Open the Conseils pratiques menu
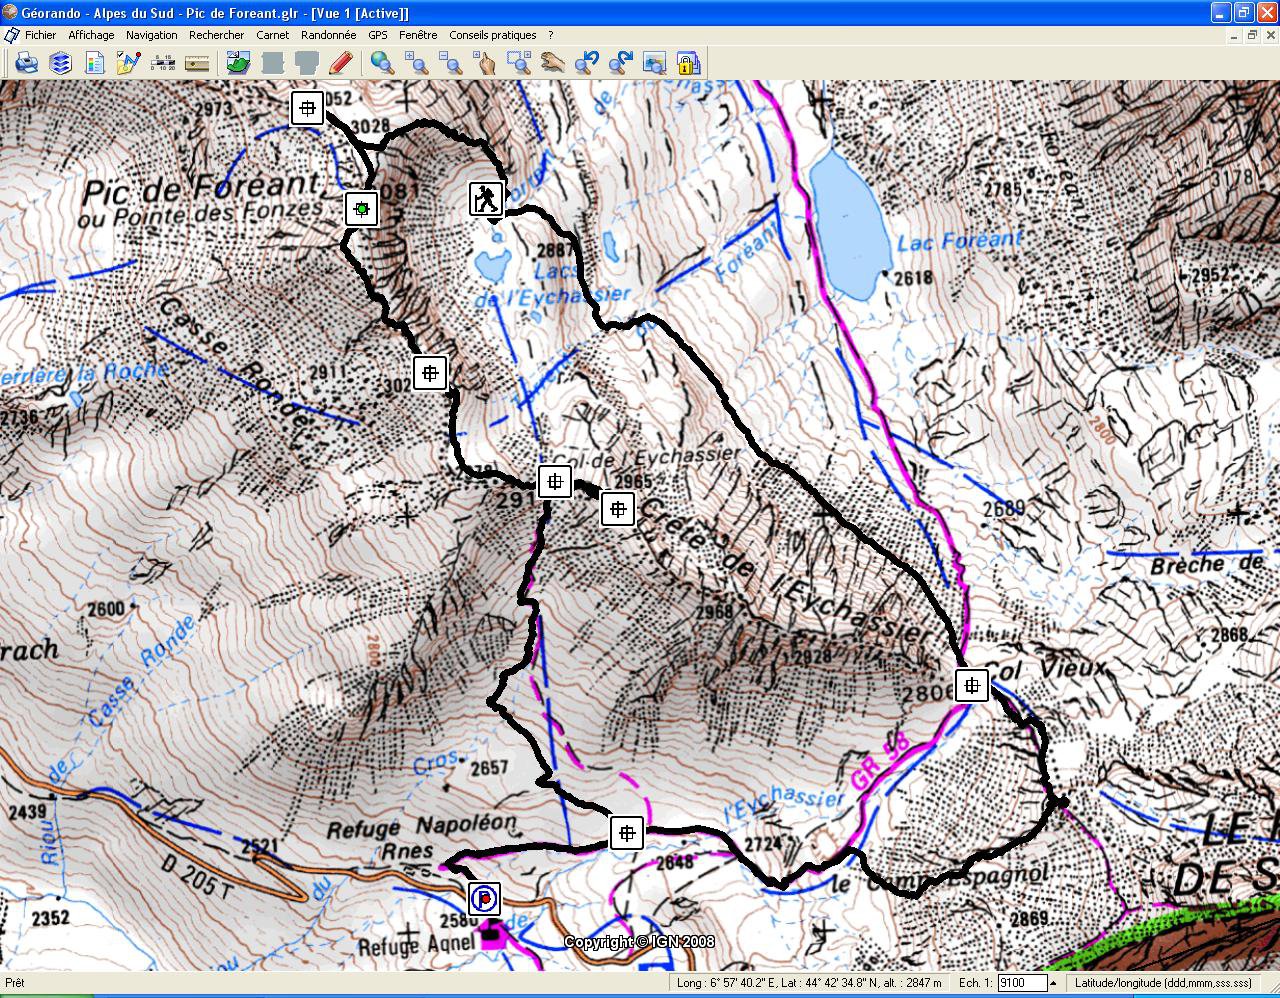The width and height of the screenshot is (1280, 998). 492,35
